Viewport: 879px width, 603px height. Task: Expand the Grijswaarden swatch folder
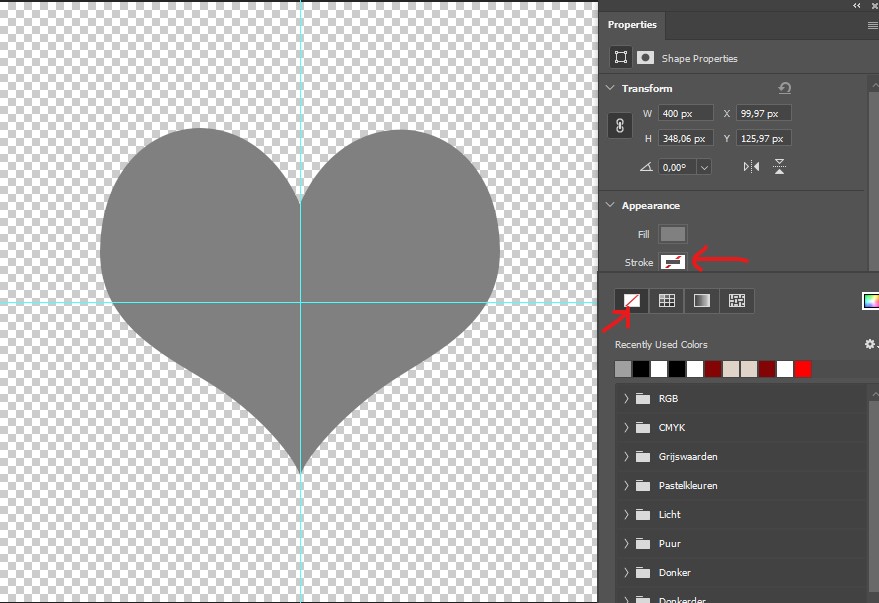coord(626,457)
